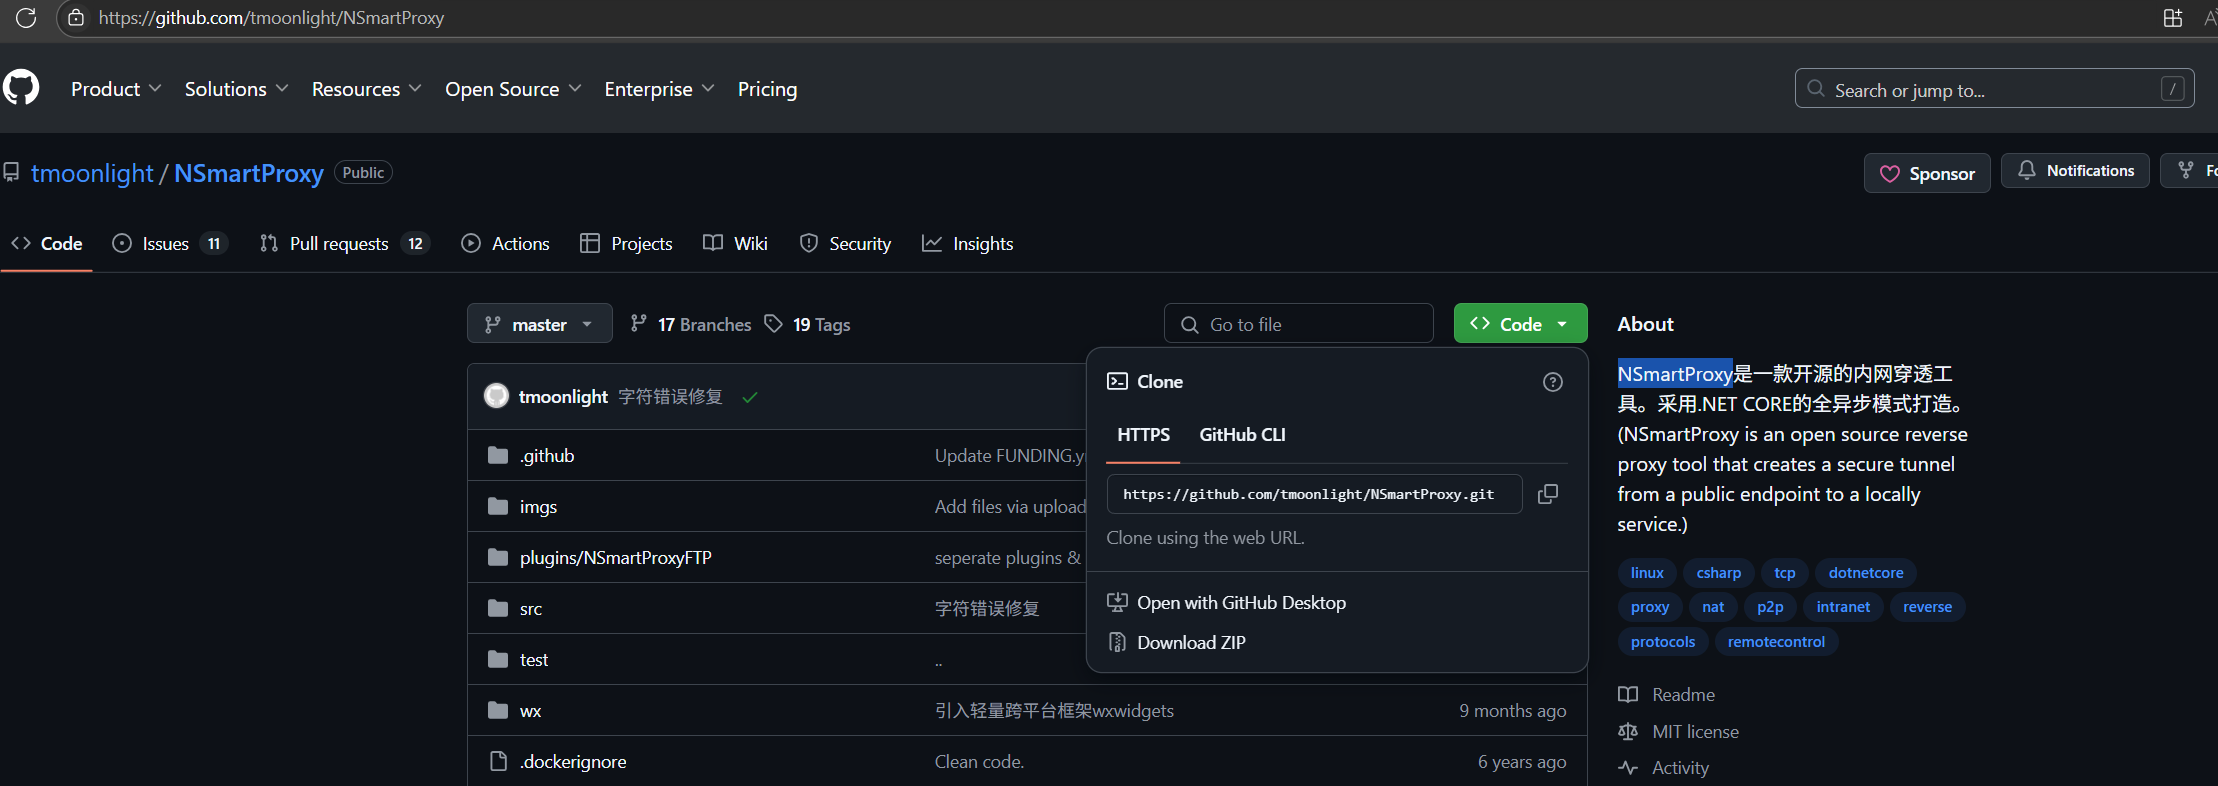
Task: Click the GitHub Desktop download icon
Action: [1117, 602]
